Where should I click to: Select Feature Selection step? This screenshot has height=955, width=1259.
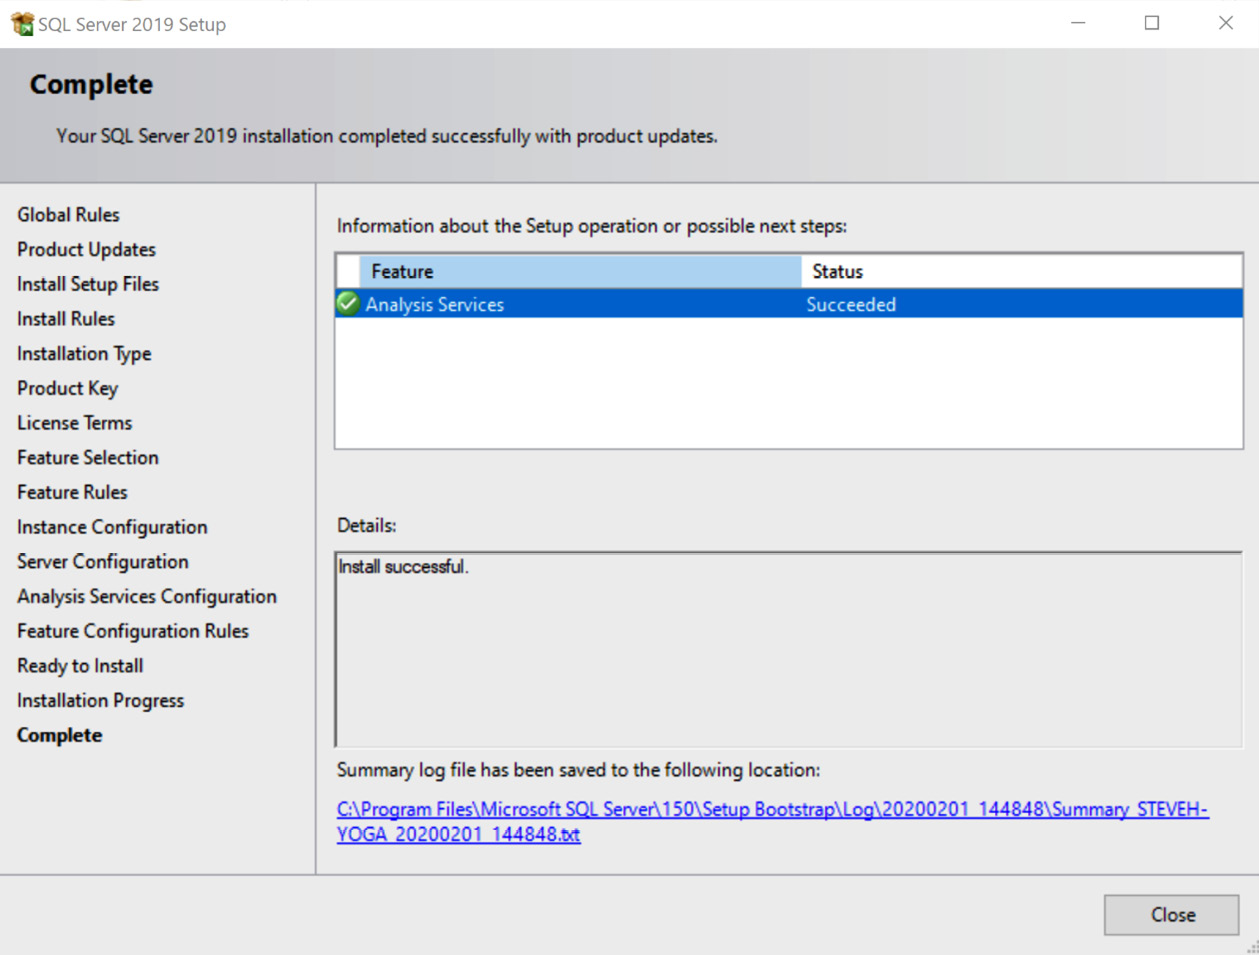[x=88, y=458]
